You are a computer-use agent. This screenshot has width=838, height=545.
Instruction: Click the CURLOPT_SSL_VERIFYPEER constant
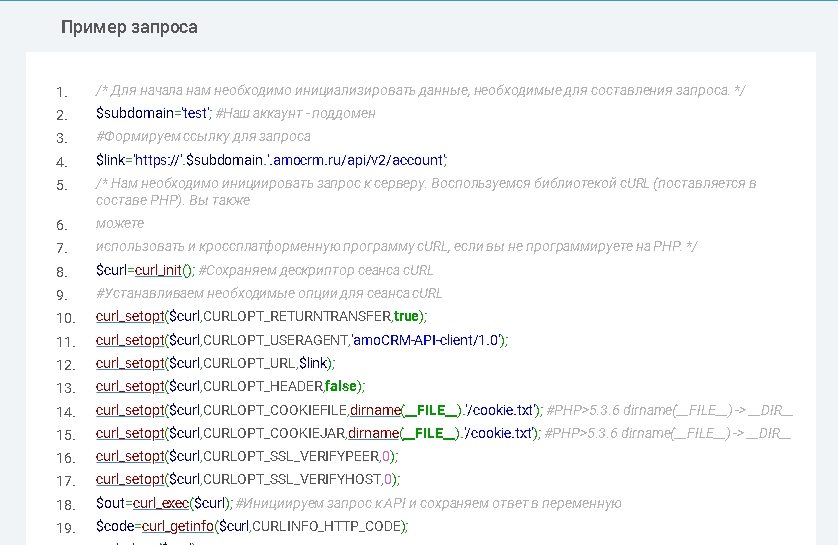click(291, 456)
